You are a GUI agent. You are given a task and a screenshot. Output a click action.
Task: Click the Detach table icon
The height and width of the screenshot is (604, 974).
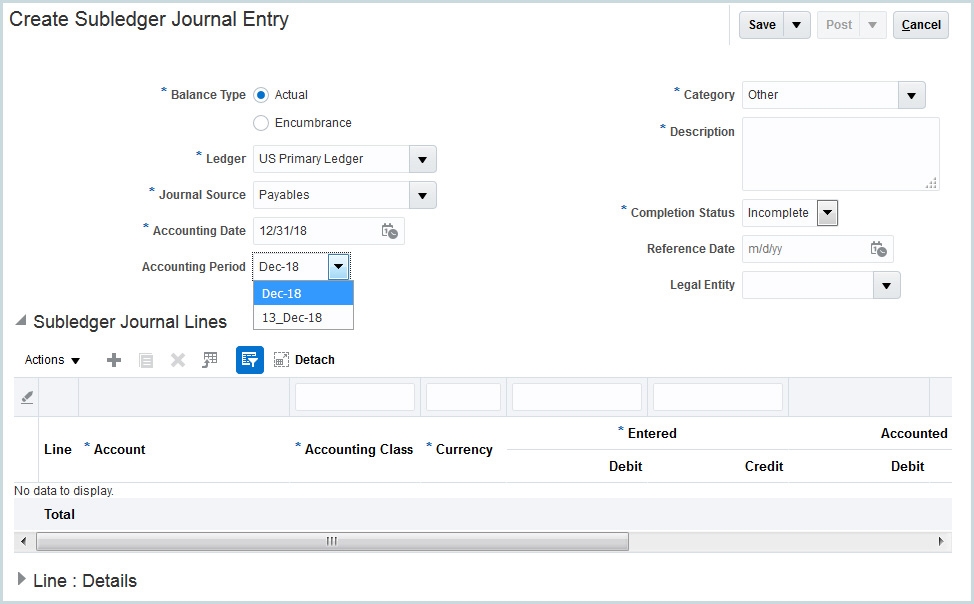281,359
